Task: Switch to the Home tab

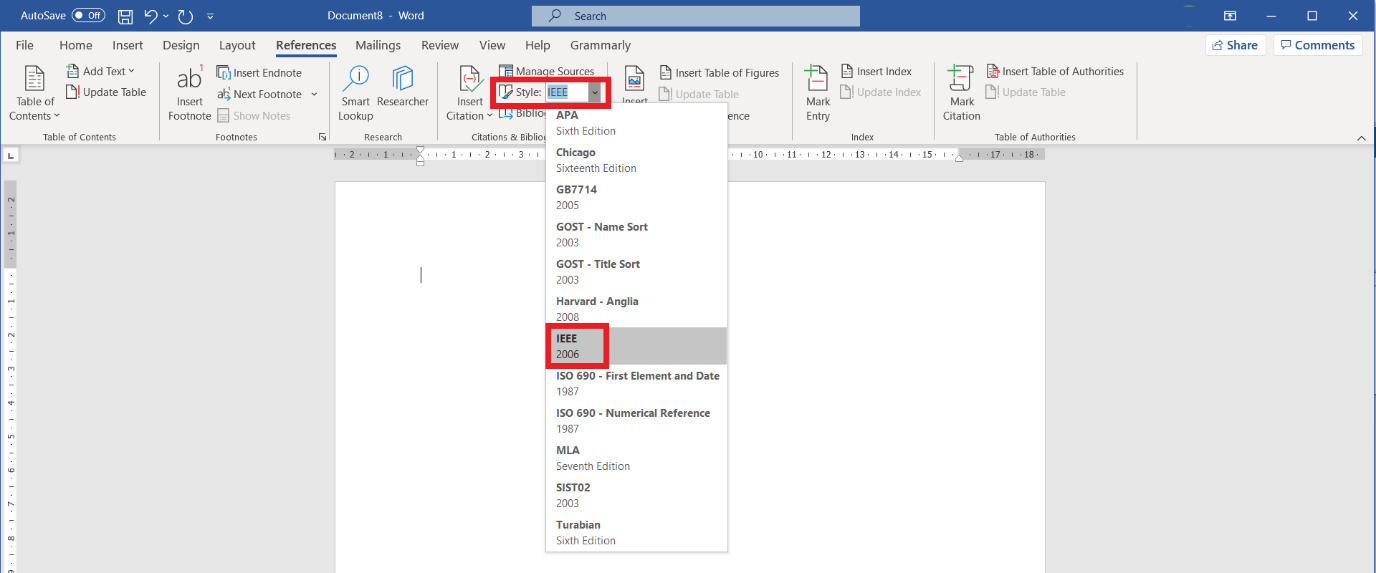Action: coord(76,45)
